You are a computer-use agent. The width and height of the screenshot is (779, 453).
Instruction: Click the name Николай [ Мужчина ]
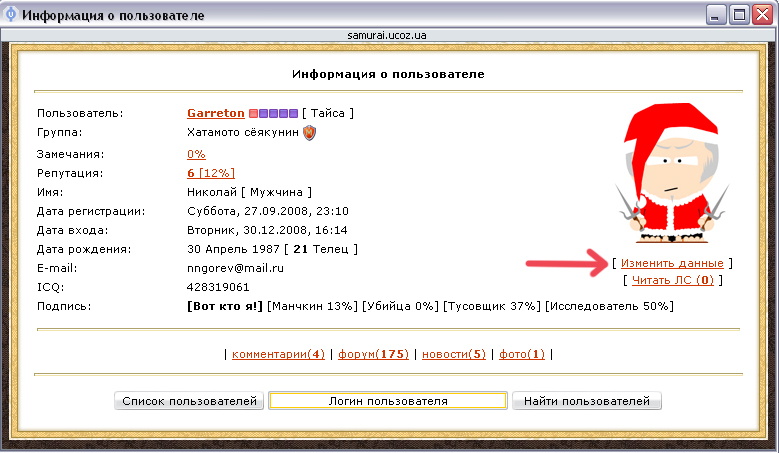coord(249,192)
